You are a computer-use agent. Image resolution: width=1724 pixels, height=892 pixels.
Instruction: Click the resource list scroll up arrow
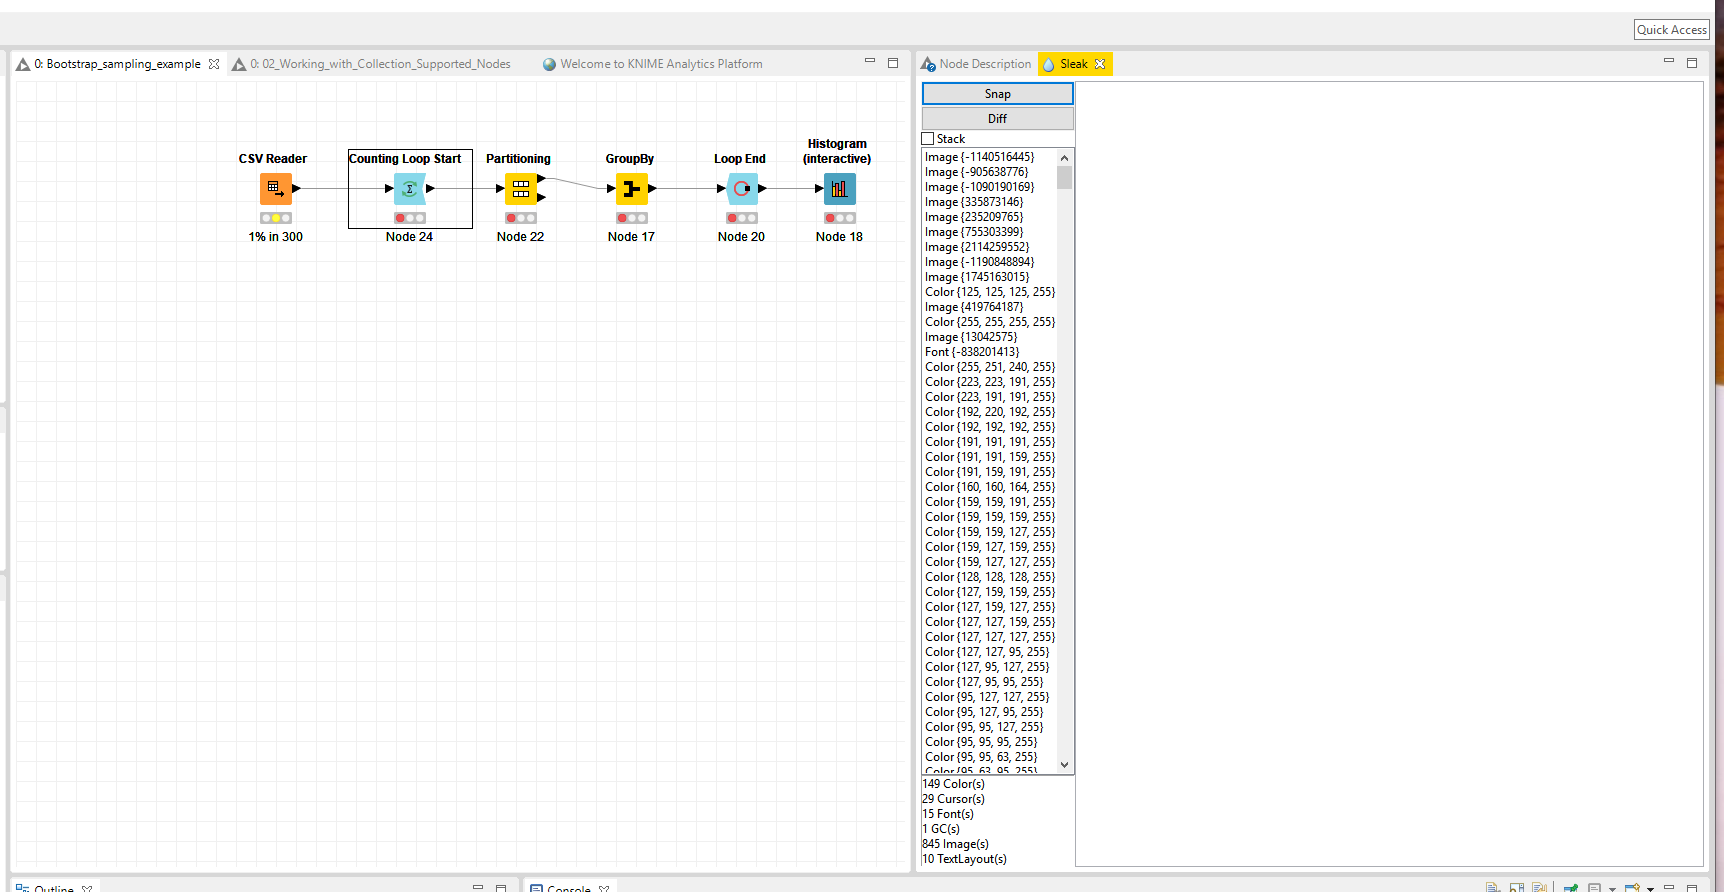(x=1064, y=158)
